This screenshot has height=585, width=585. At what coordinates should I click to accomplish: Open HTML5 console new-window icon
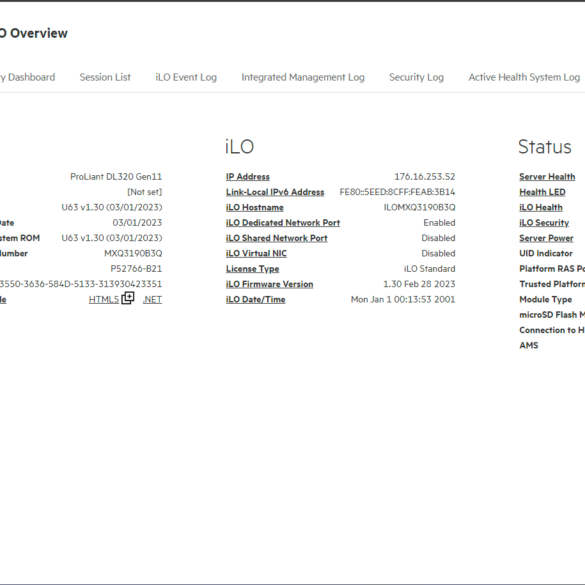point(128,298)
